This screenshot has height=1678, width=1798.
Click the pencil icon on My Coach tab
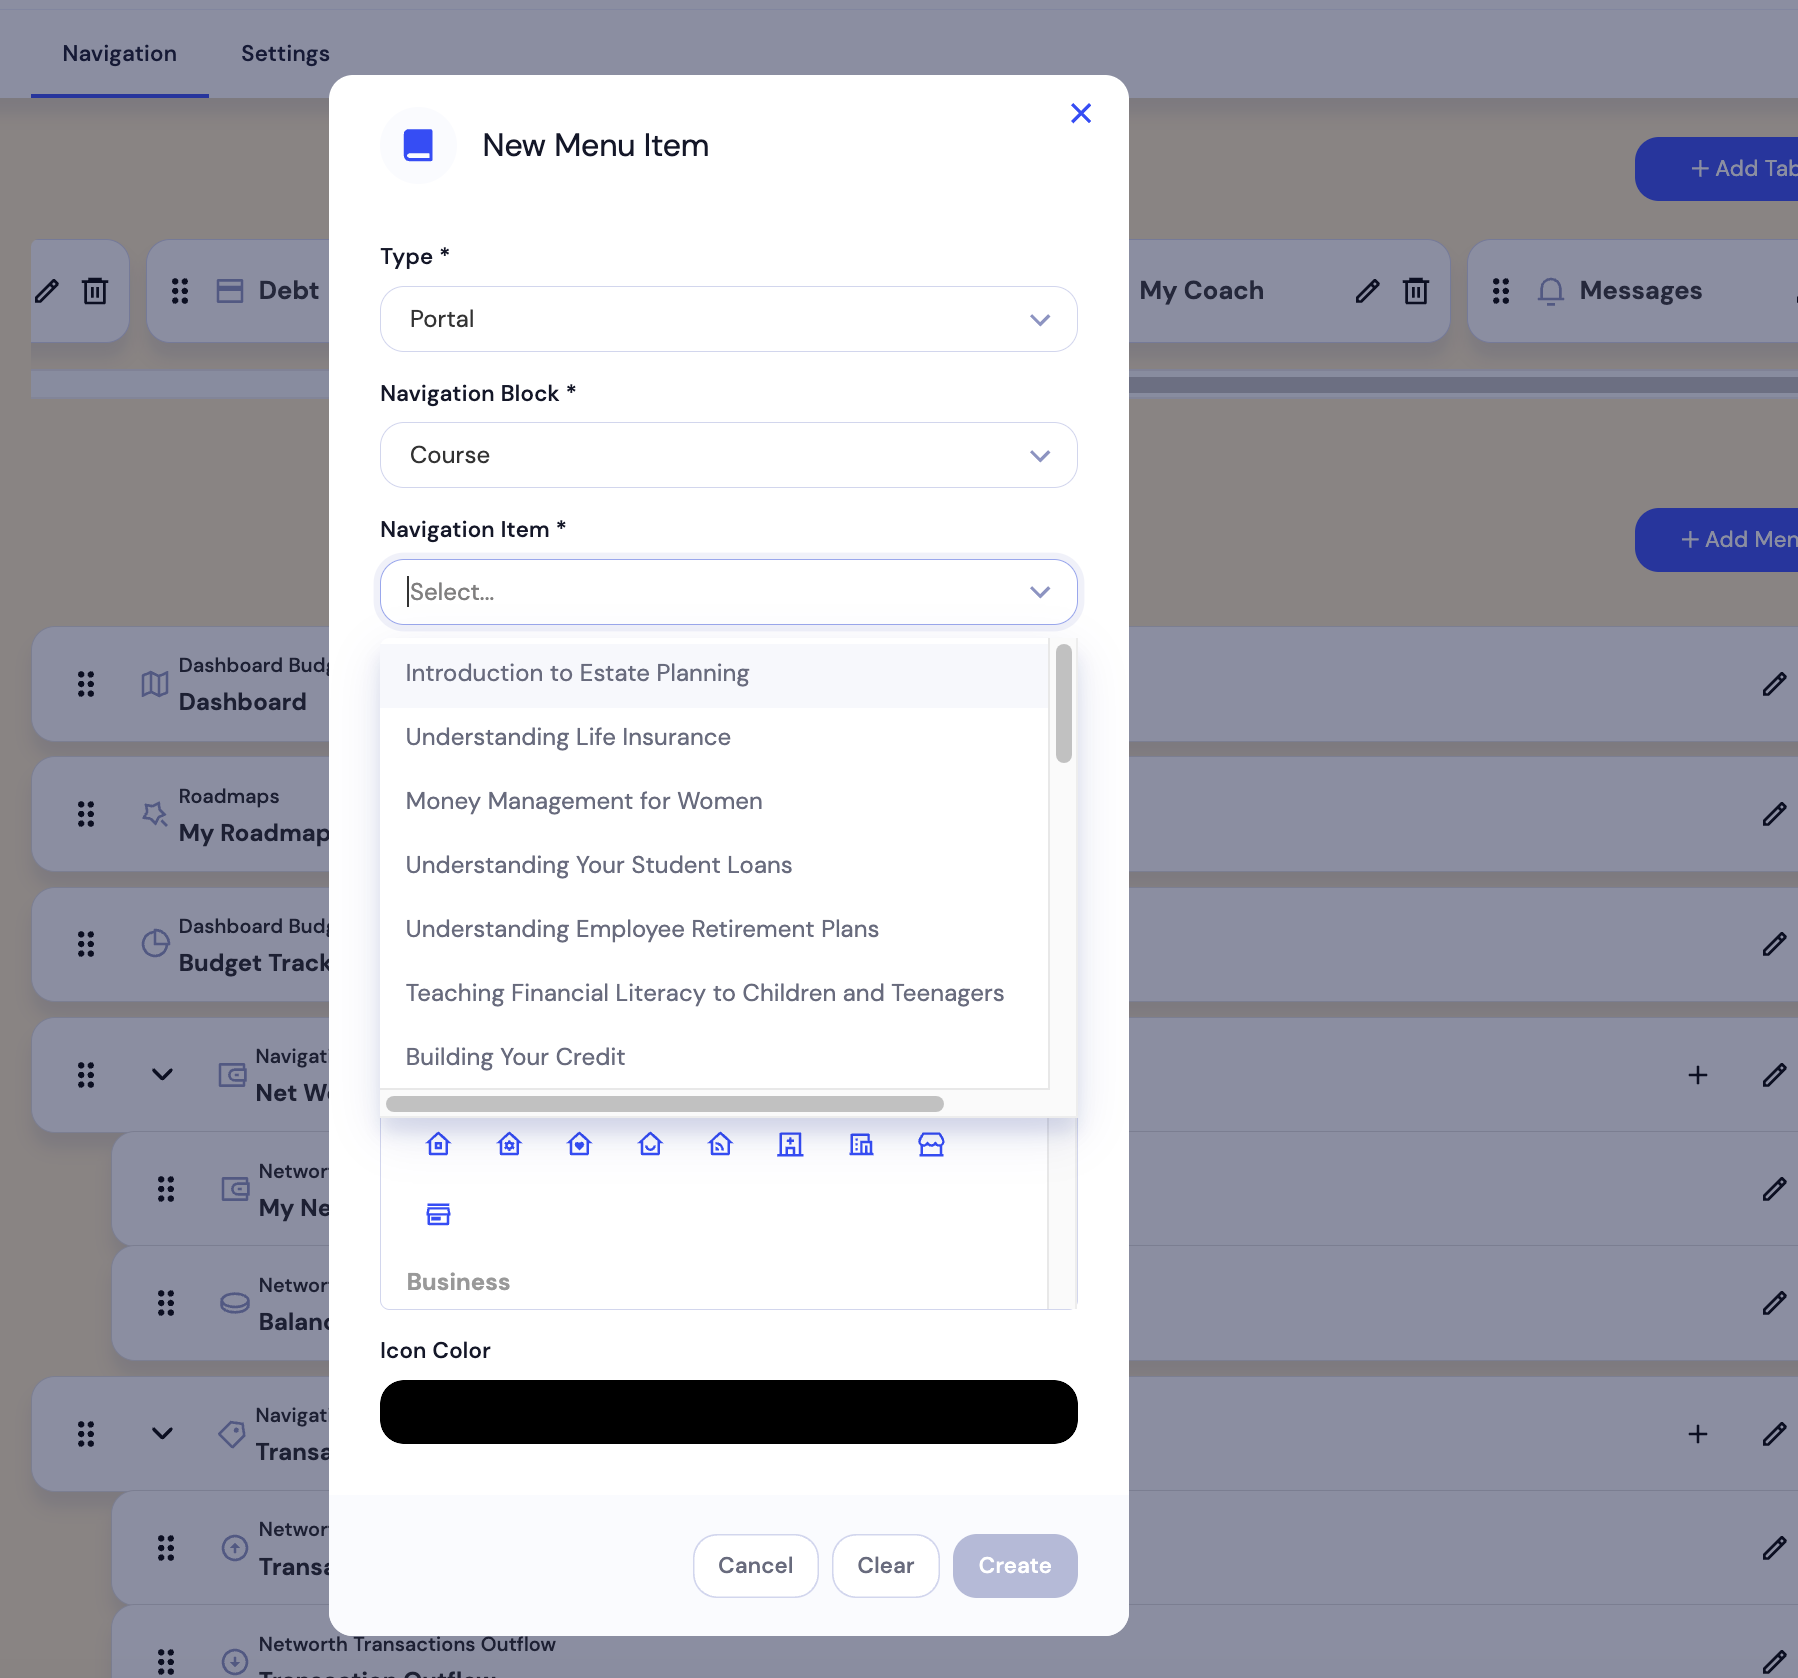point(1367,291)
